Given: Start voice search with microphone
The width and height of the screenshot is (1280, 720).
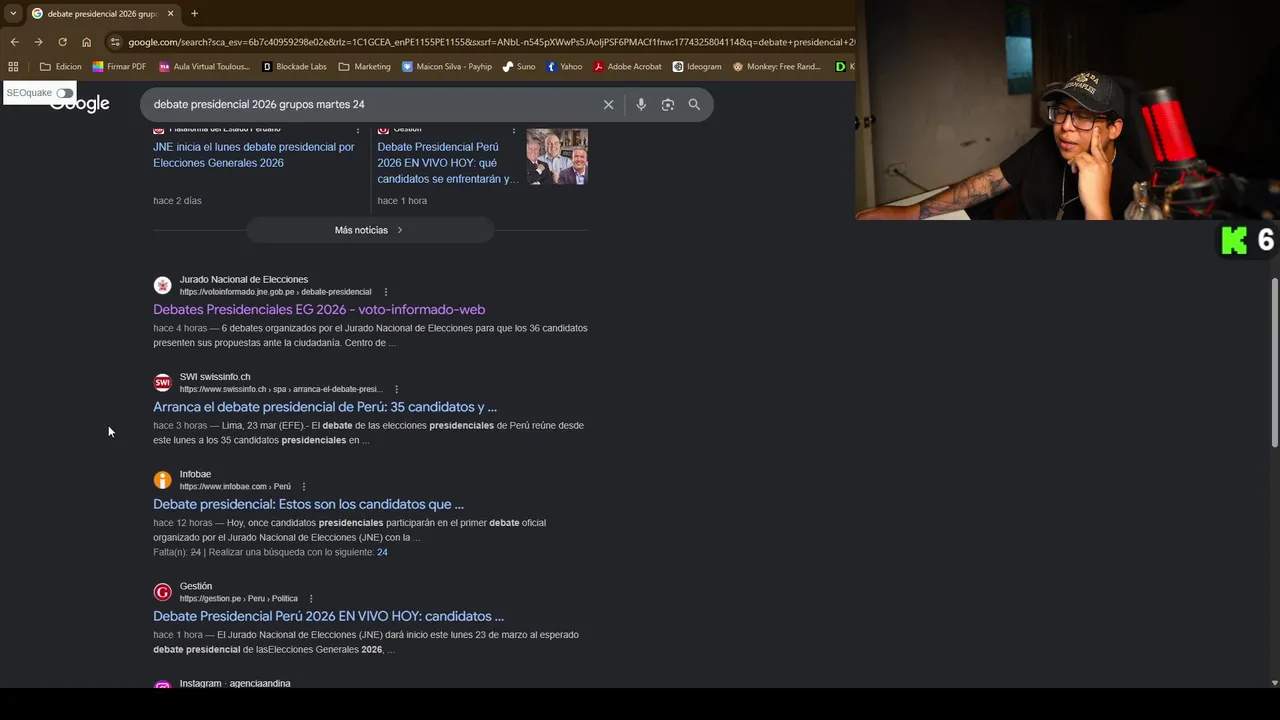Looking at the screenshot, I should tap(641, 104).
